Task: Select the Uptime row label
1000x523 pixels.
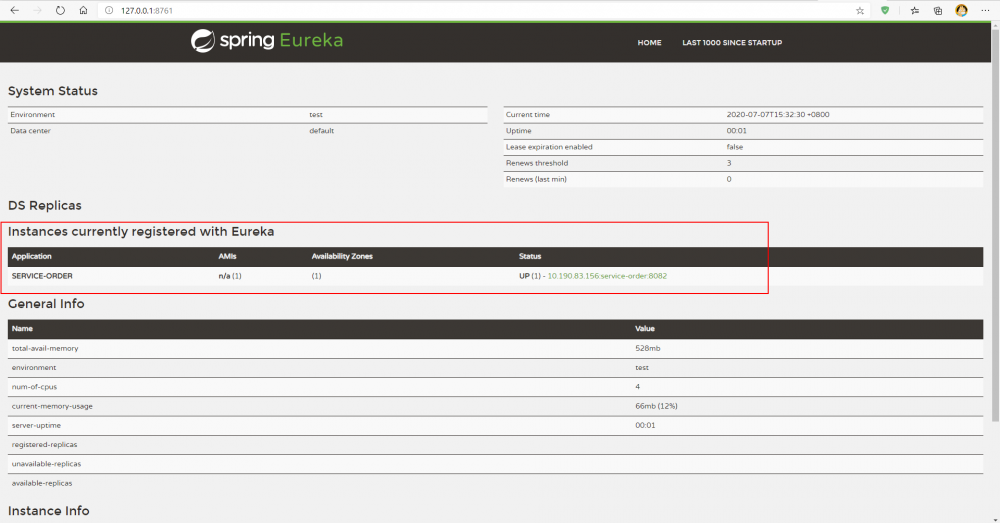Action: pos(518,131)
